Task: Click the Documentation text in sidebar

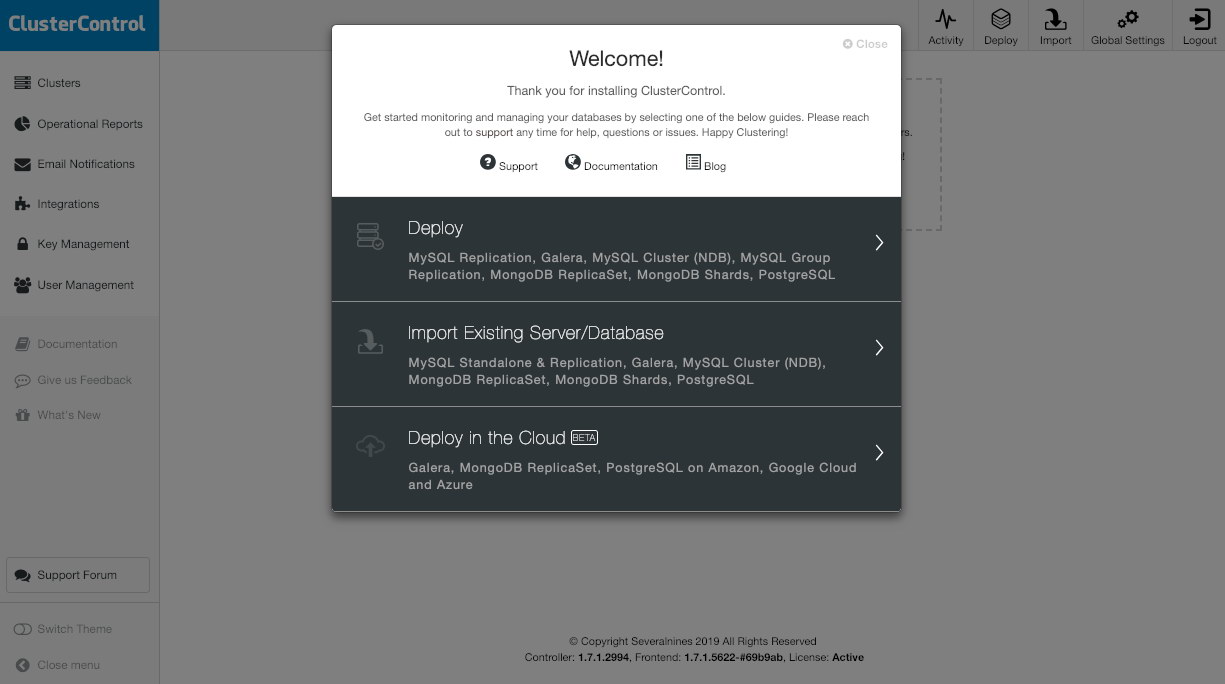Action: coord(77,344)
